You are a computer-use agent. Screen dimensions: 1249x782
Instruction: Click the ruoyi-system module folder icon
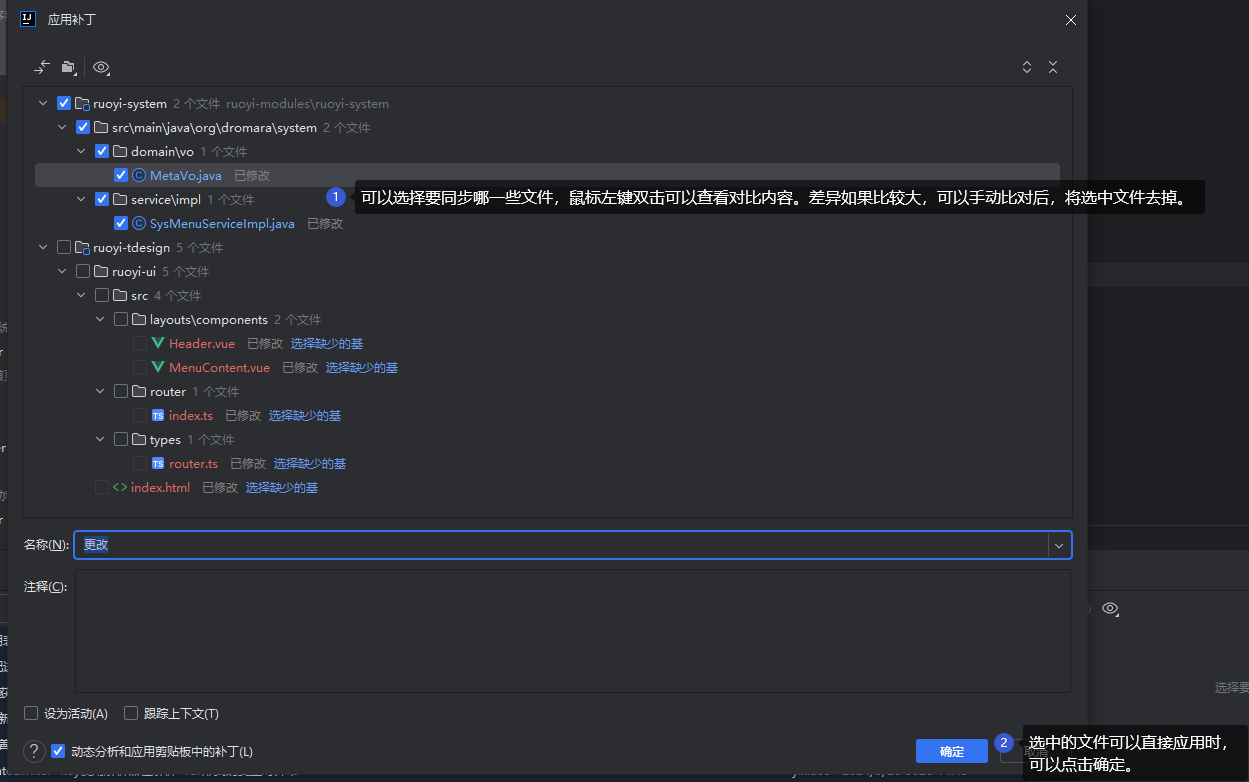click(83, 103)
